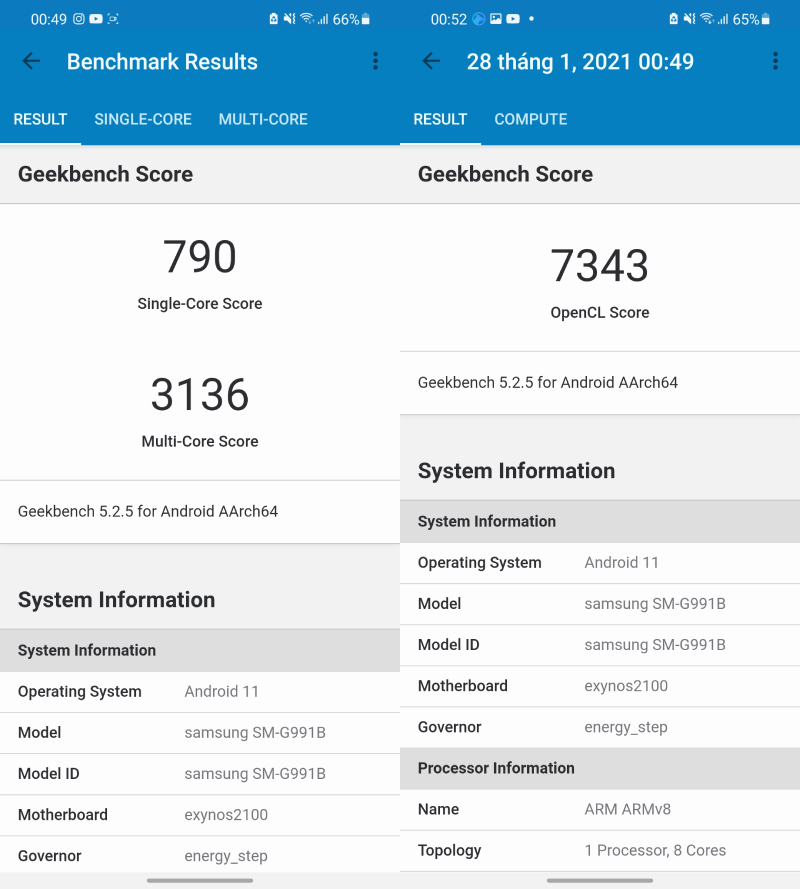This screenshot has width=800, height=889.
Task: Switch to SINGLE-CORE tab
Action: (x=143, y=119)
